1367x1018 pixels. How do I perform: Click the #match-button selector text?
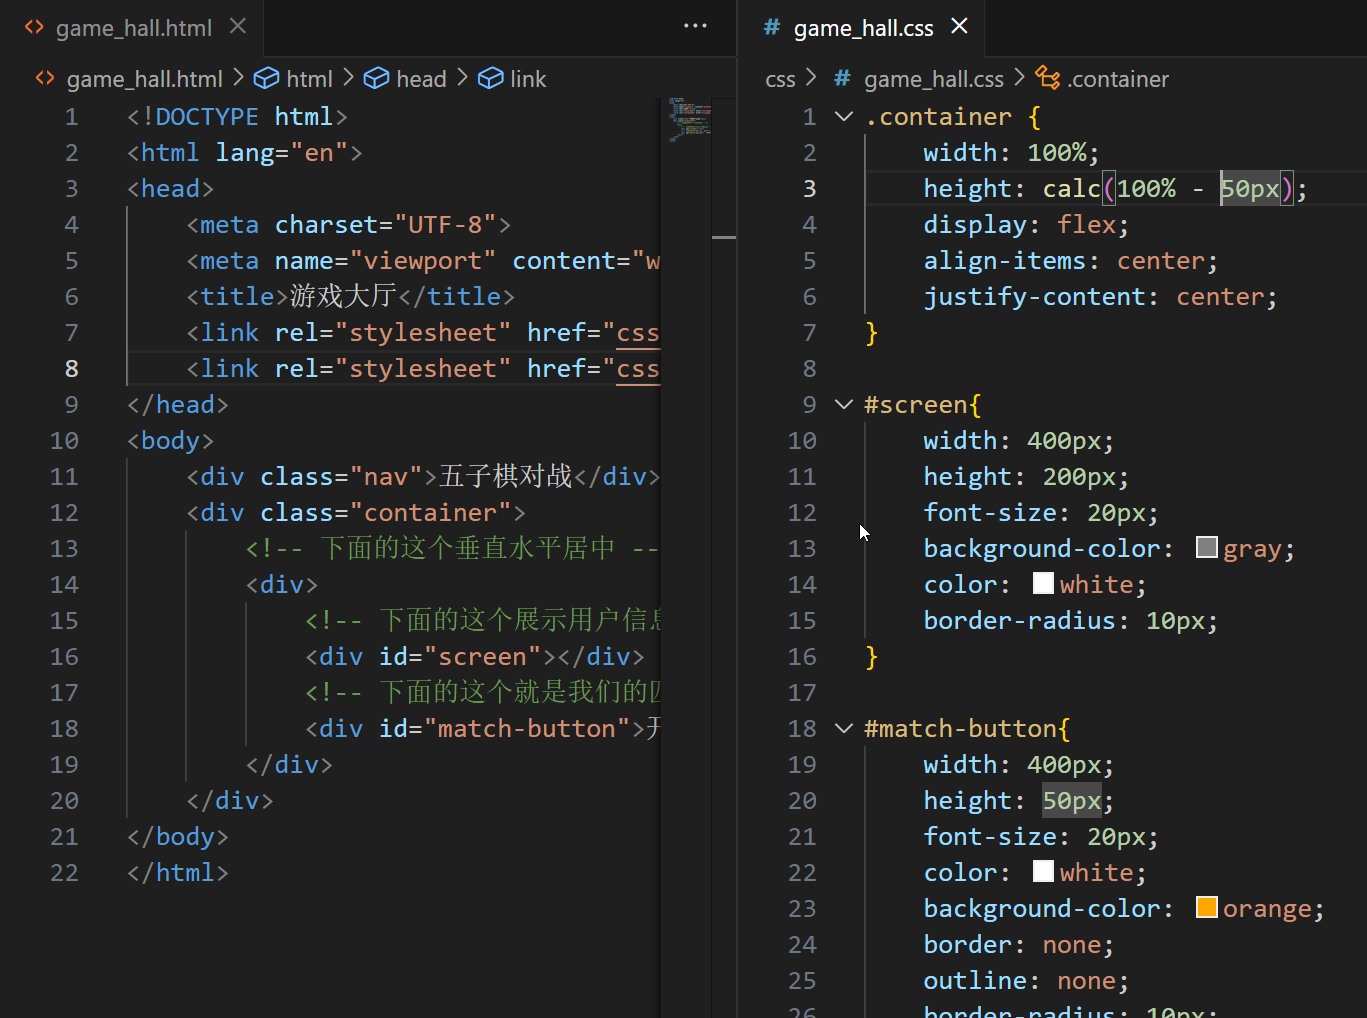960,729
